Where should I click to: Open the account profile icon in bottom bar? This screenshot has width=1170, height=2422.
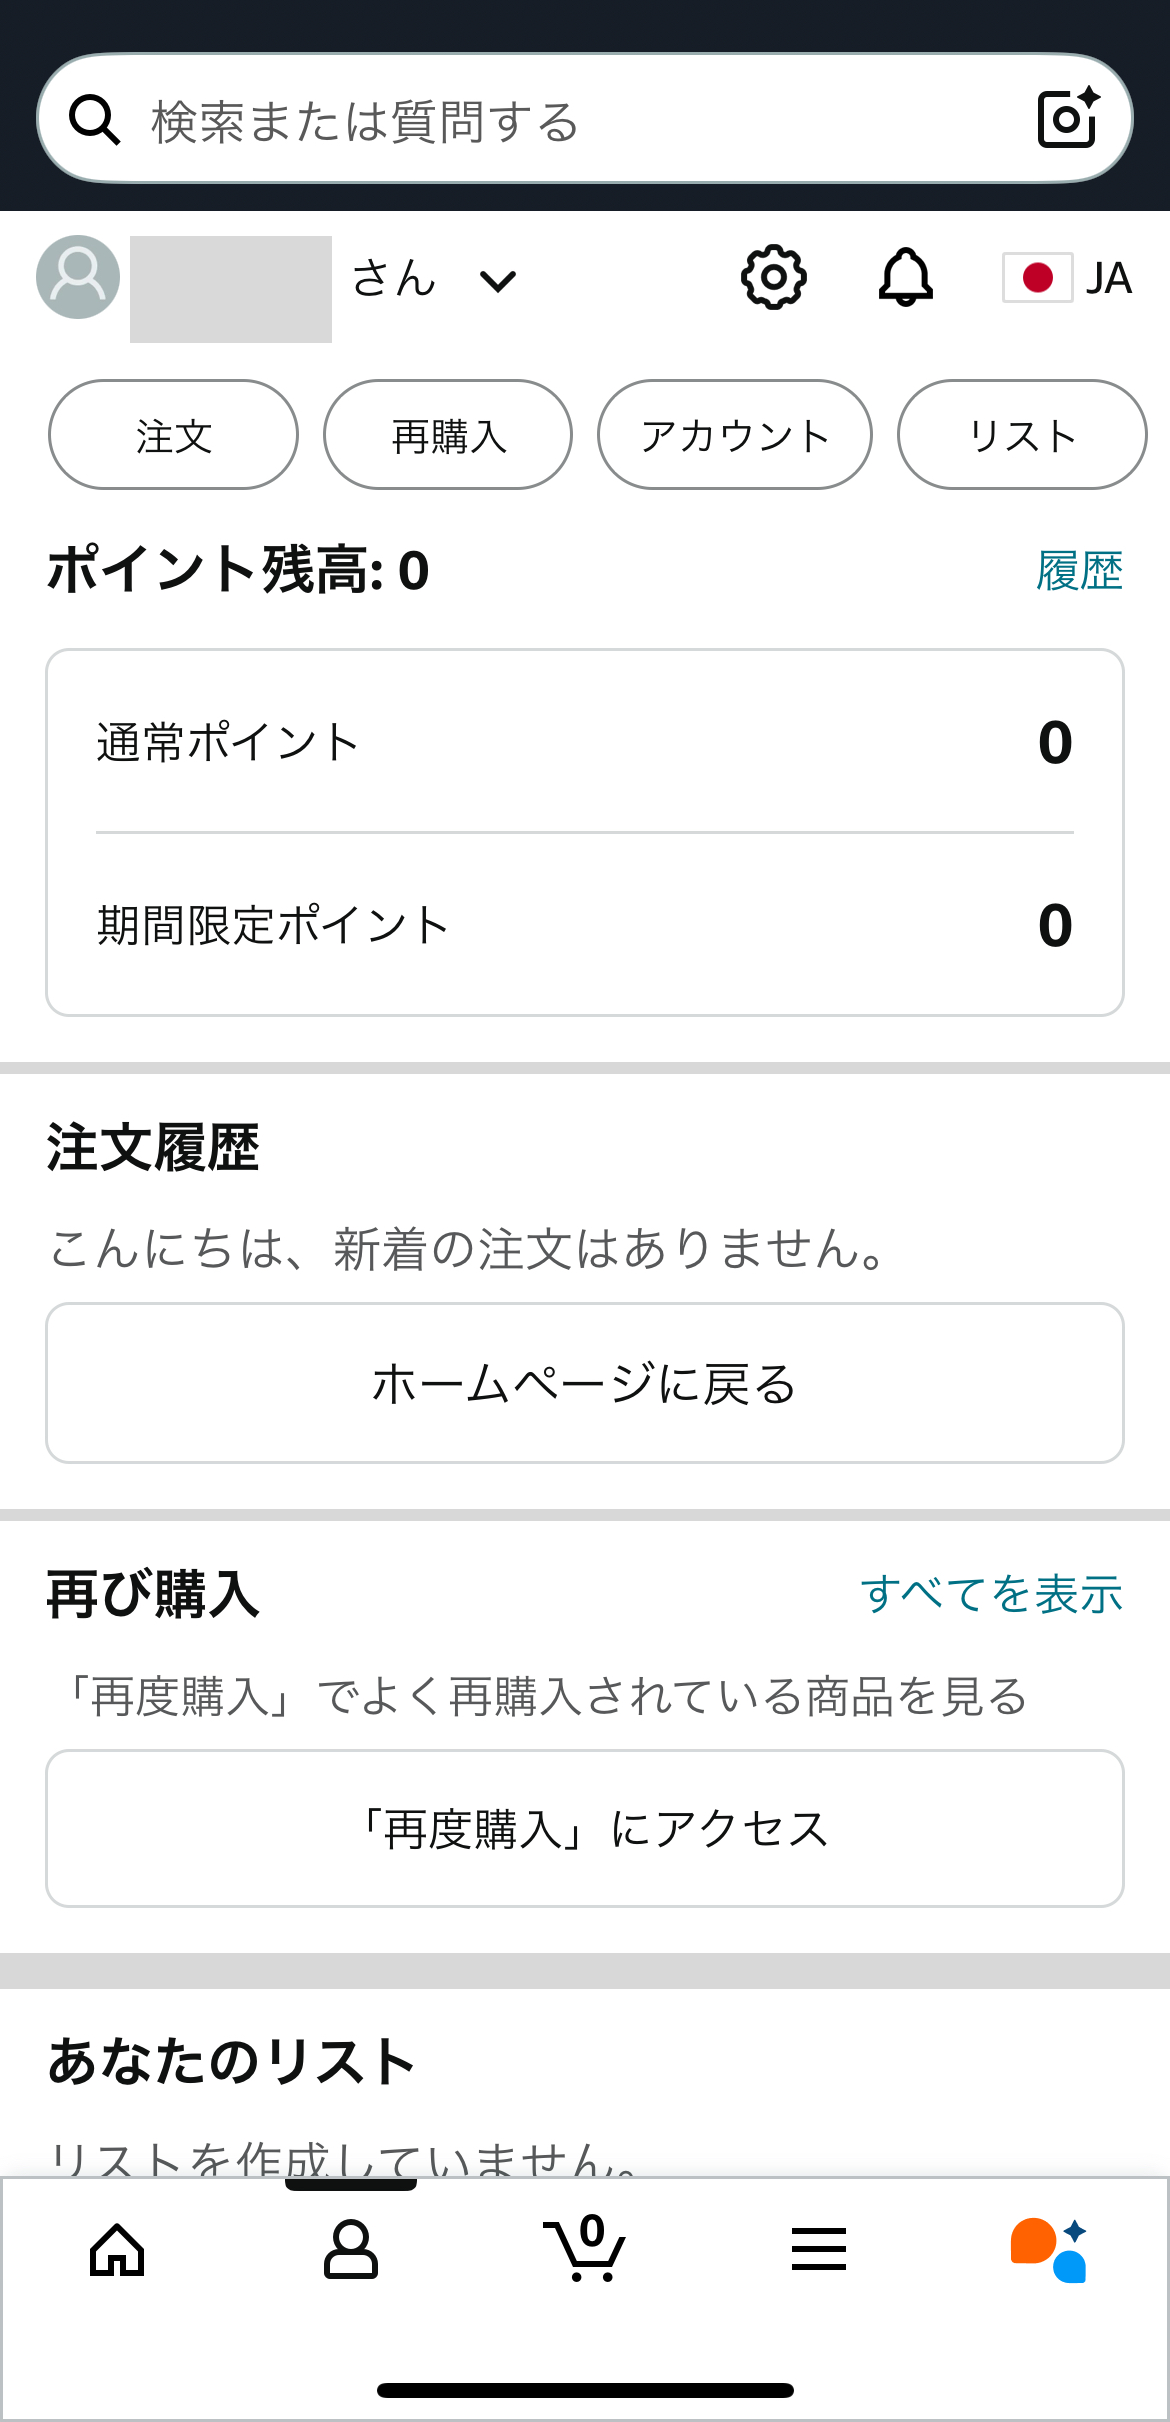pyautogui.click(x=351, y=2249)
